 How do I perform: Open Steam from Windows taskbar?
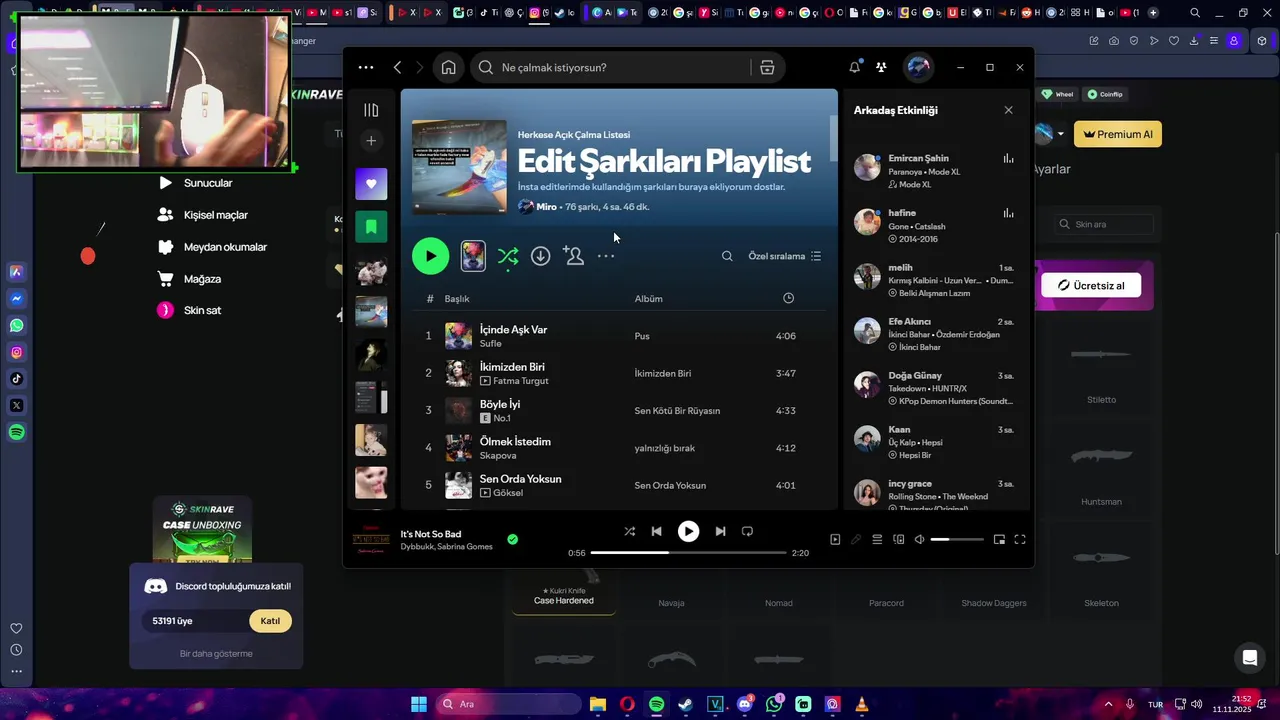tap(685, 704)
